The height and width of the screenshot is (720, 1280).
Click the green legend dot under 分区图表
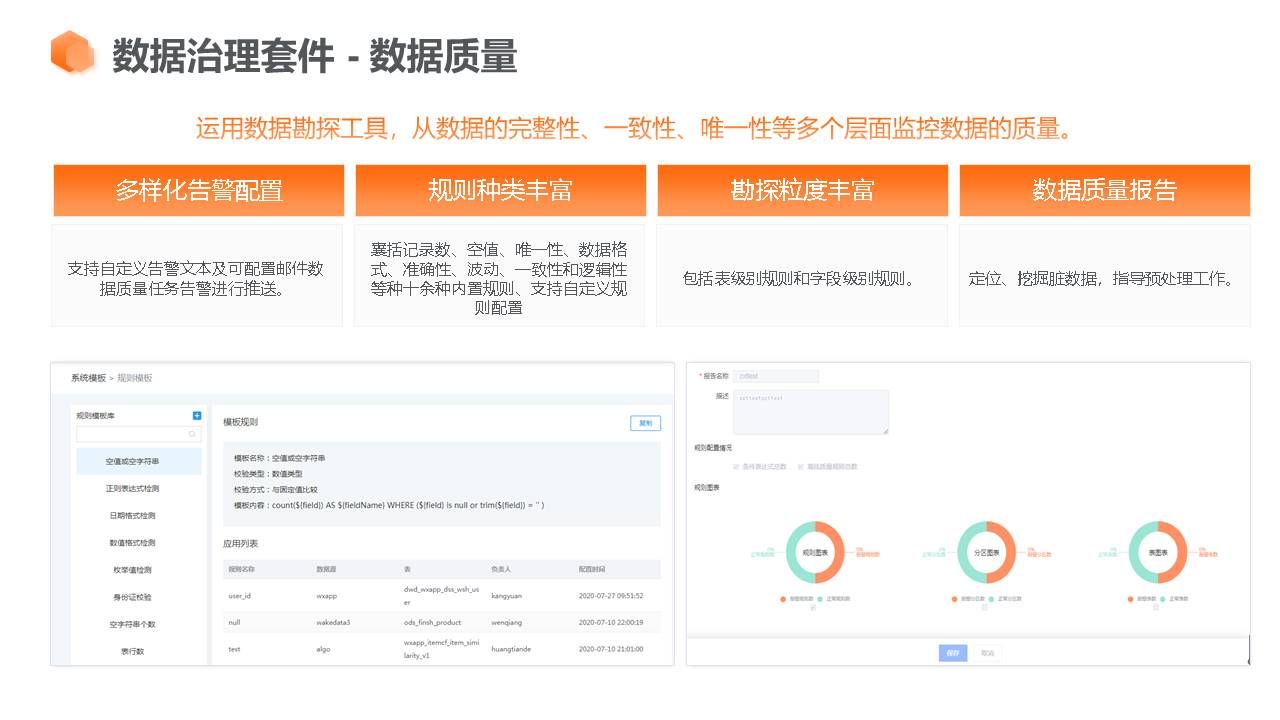[992, 599]
